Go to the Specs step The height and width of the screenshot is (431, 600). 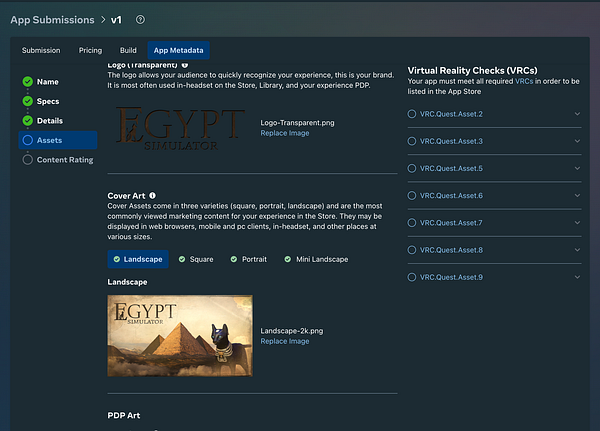48,101
